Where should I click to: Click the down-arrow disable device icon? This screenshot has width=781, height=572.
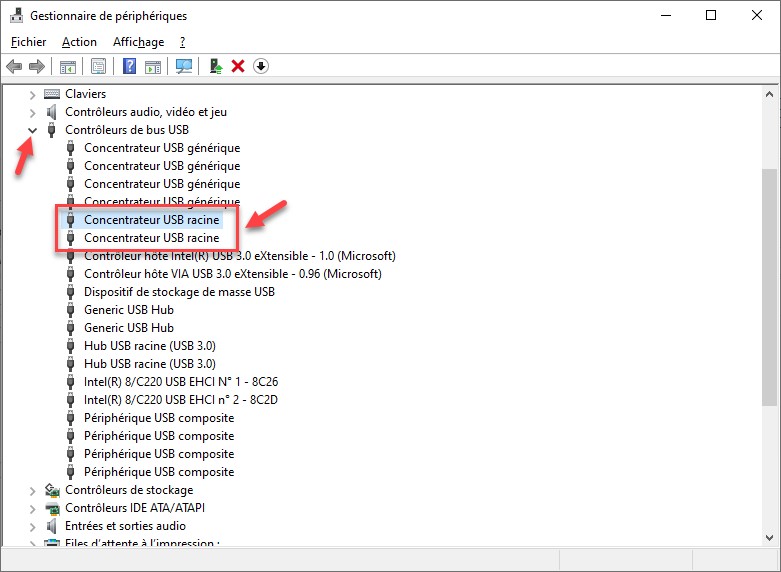click(261, 66)
